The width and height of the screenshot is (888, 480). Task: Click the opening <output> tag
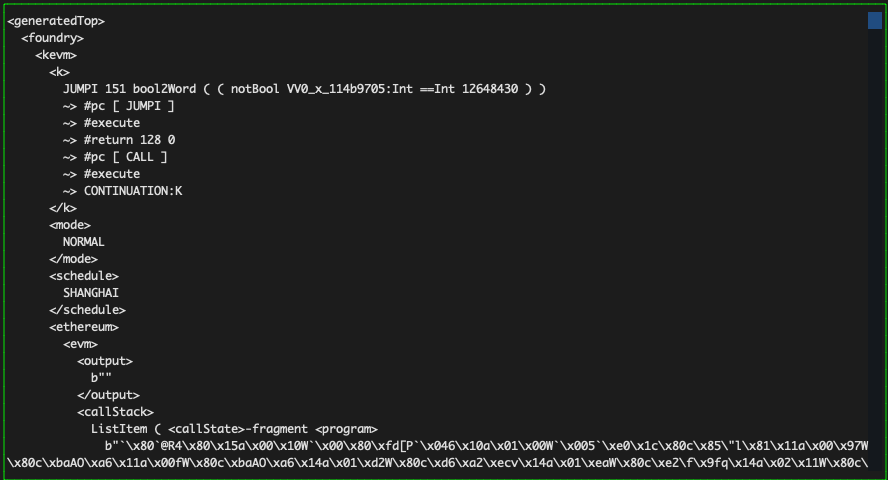(x=105, y=361)
